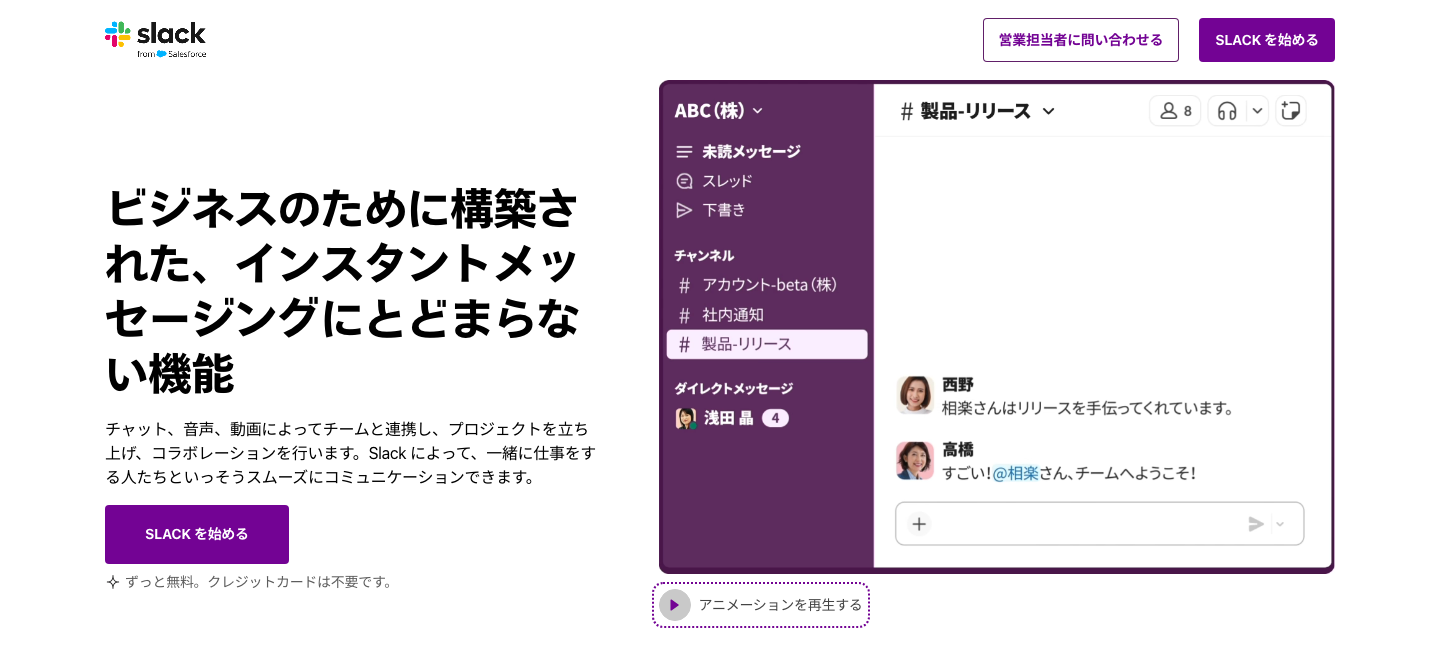Open the send options chevron

click(x=1280, y=524)
